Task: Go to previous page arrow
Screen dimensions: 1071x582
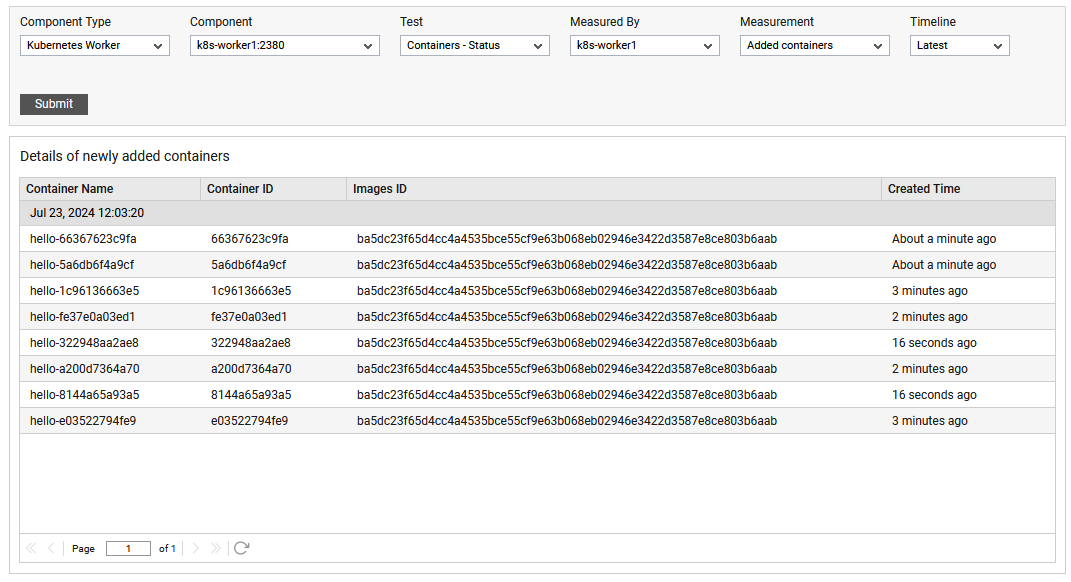Action: tap(51, 549)
